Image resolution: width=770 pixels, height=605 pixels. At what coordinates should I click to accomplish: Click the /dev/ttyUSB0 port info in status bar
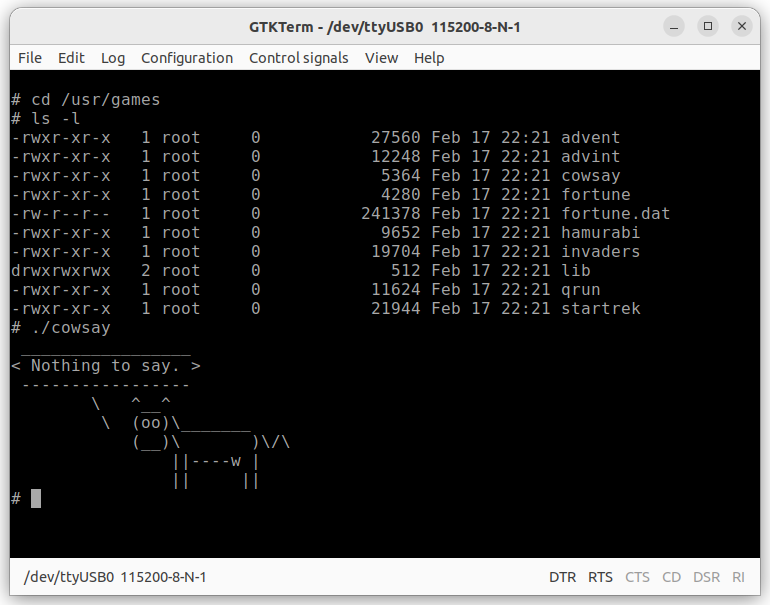tap(115, 577)
